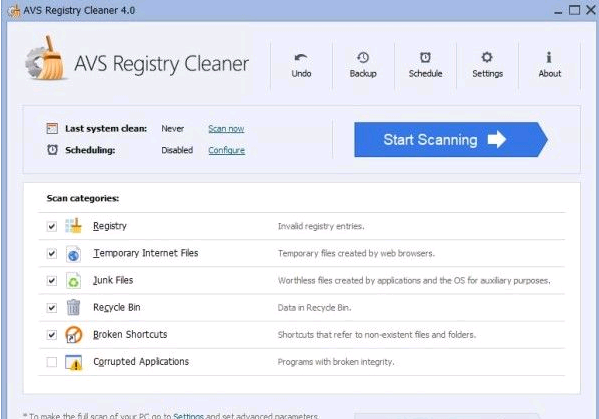Click the clock icon next to Scheduling

[52, 150]
